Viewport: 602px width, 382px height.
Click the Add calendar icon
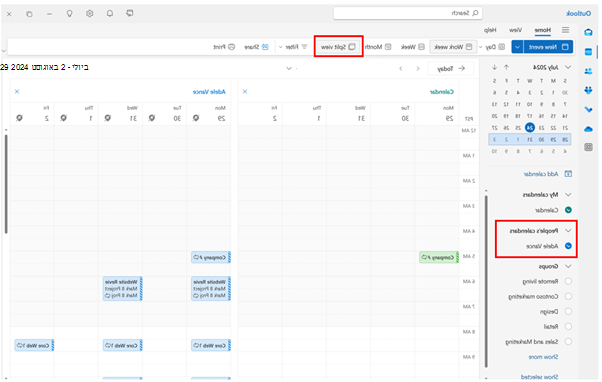(568, 174)
